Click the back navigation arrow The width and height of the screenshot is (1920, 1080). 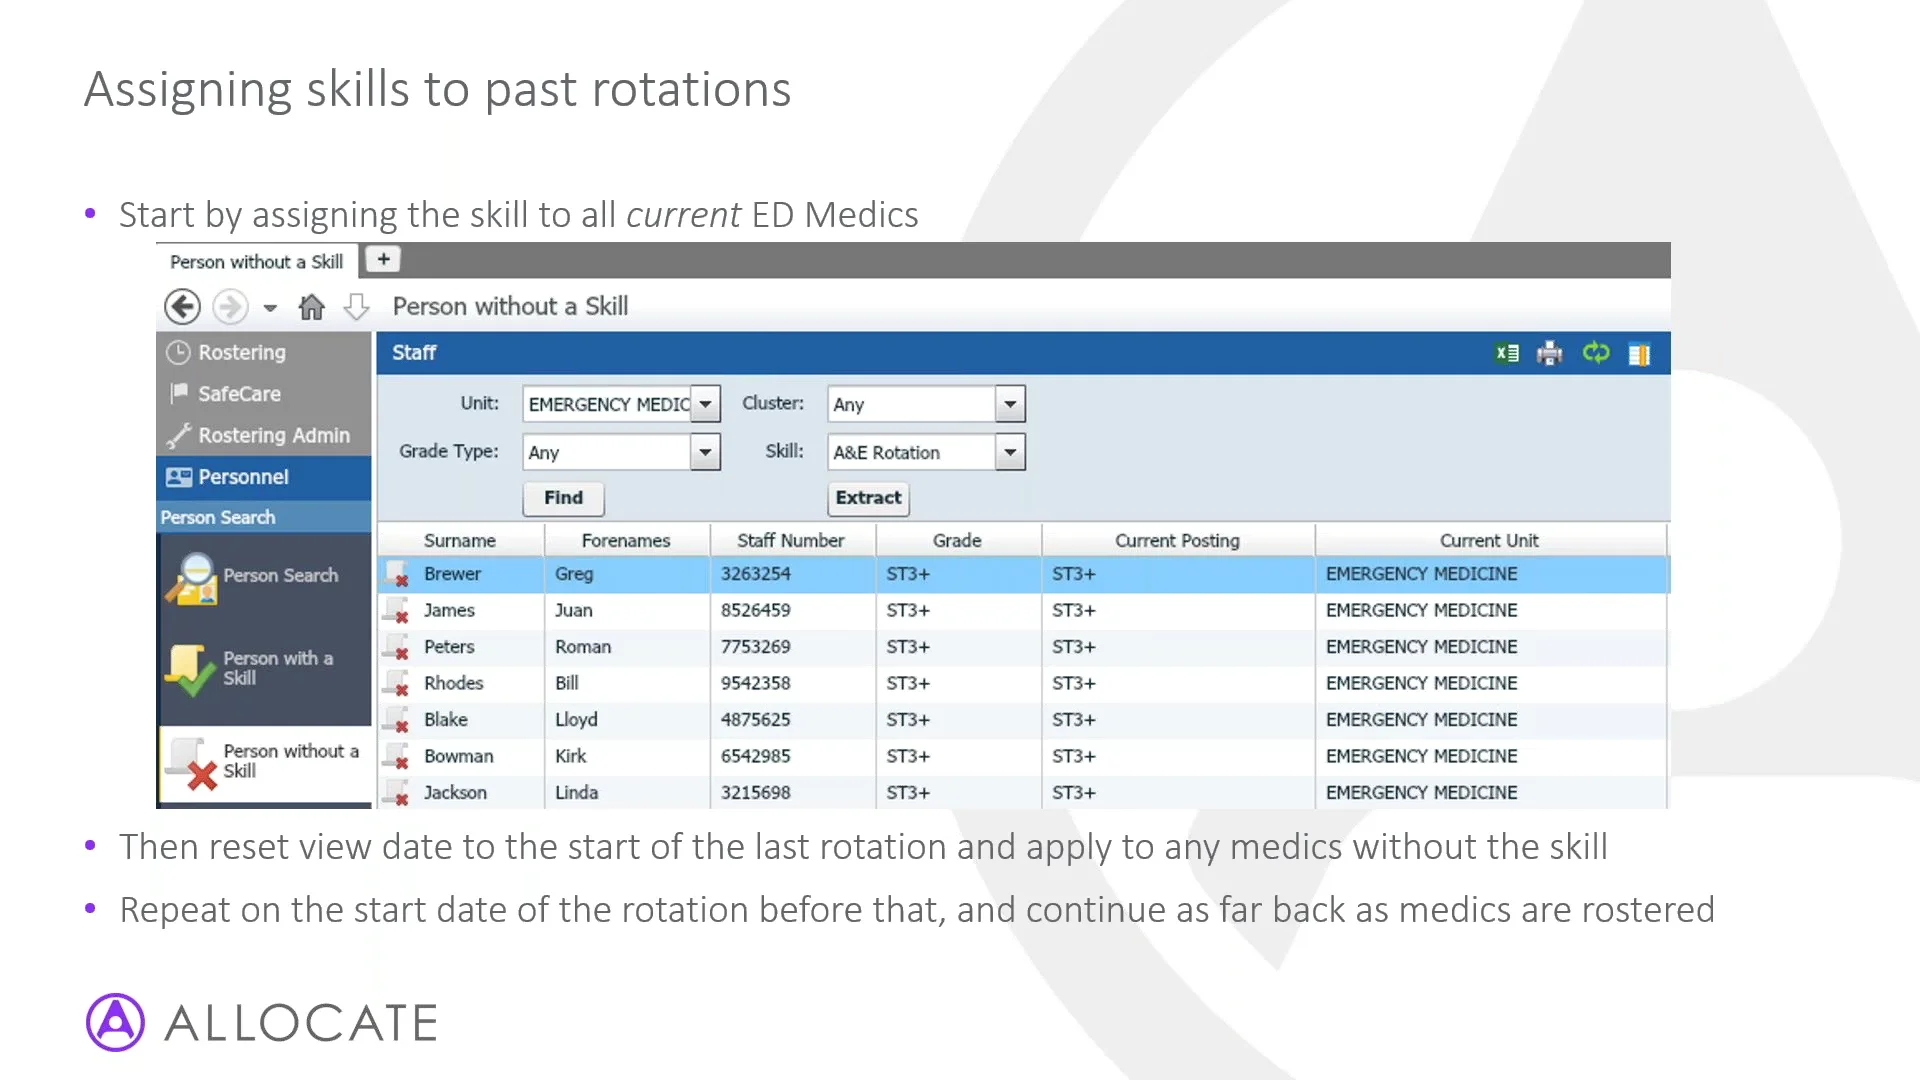tap(182, 306)
